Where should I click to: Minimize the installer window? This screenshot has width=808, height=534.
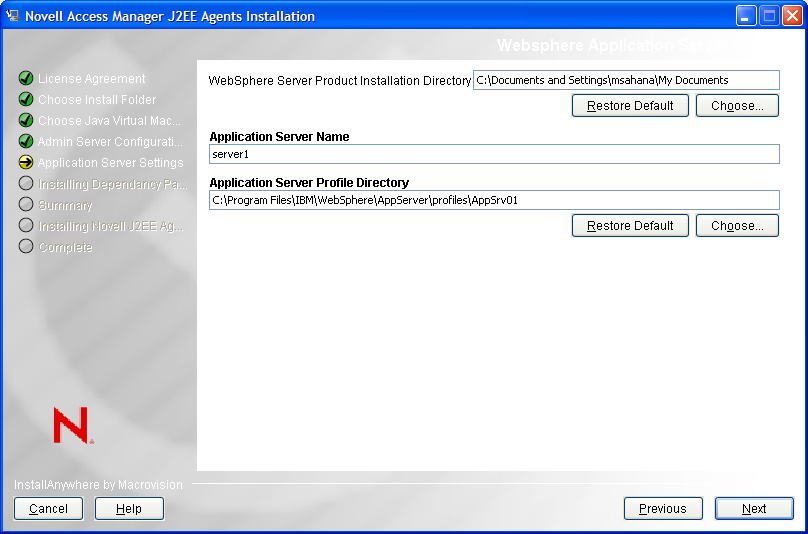coord(745,16)
